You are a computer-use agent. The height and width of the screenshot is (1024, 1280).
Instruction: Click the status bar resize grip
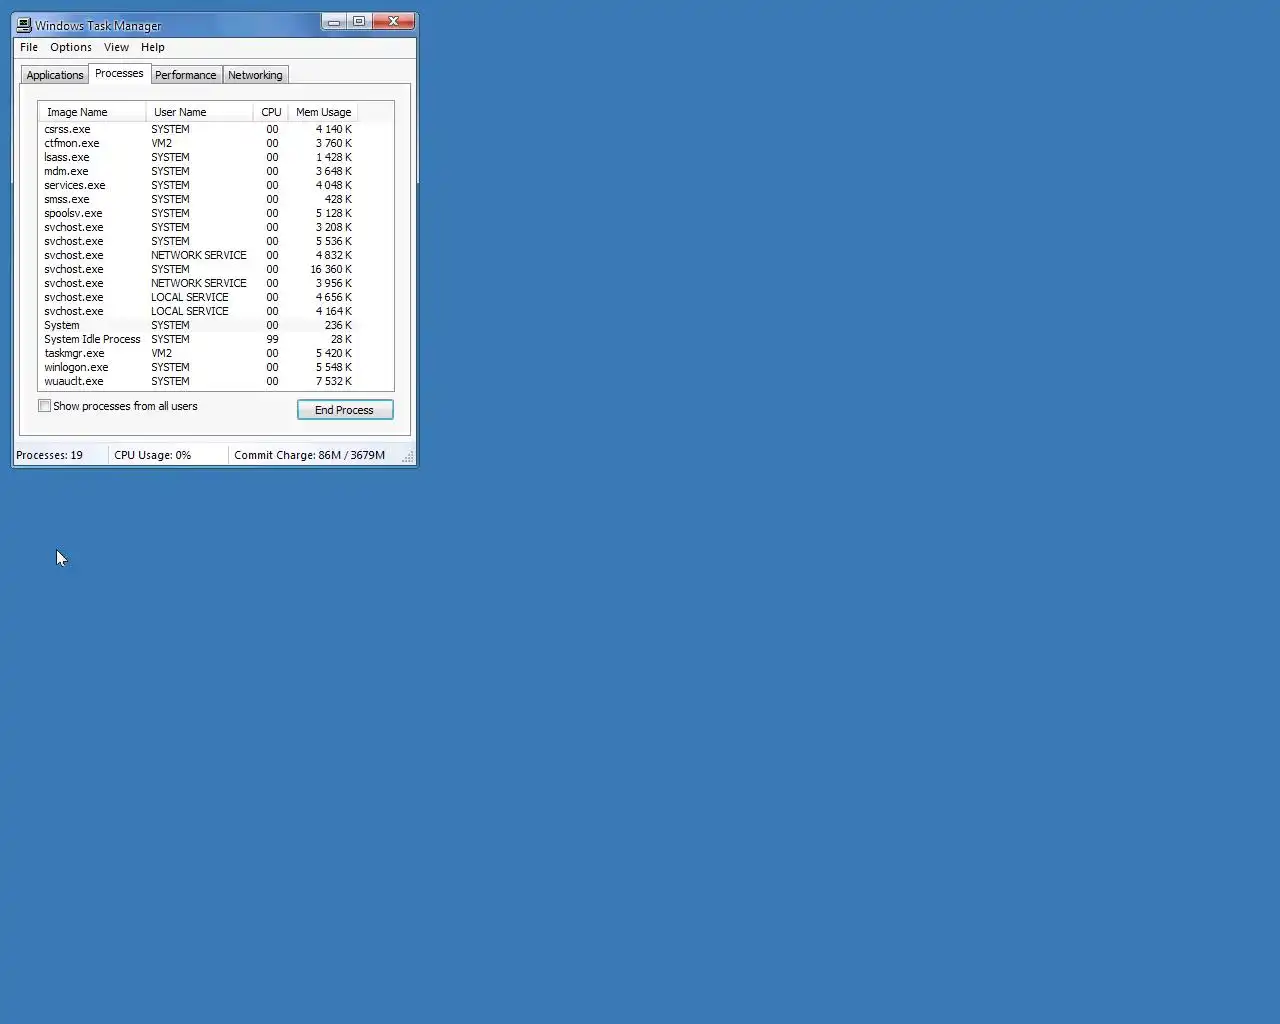[408, 457]
